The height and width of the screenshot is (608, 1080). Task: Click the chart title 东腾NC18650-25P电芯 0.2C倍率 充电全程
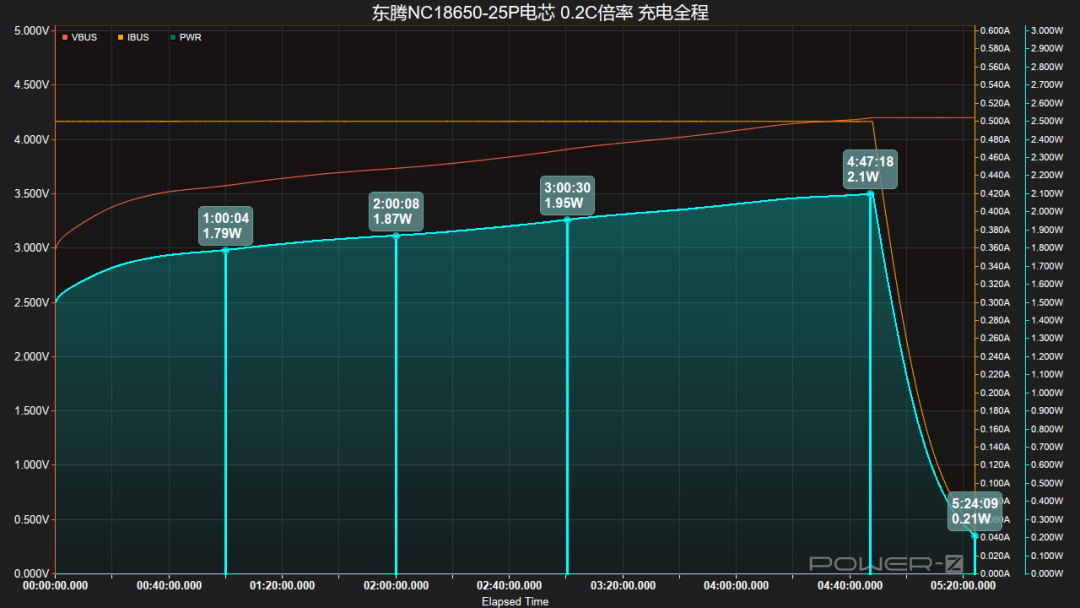[x=540, y=12]
